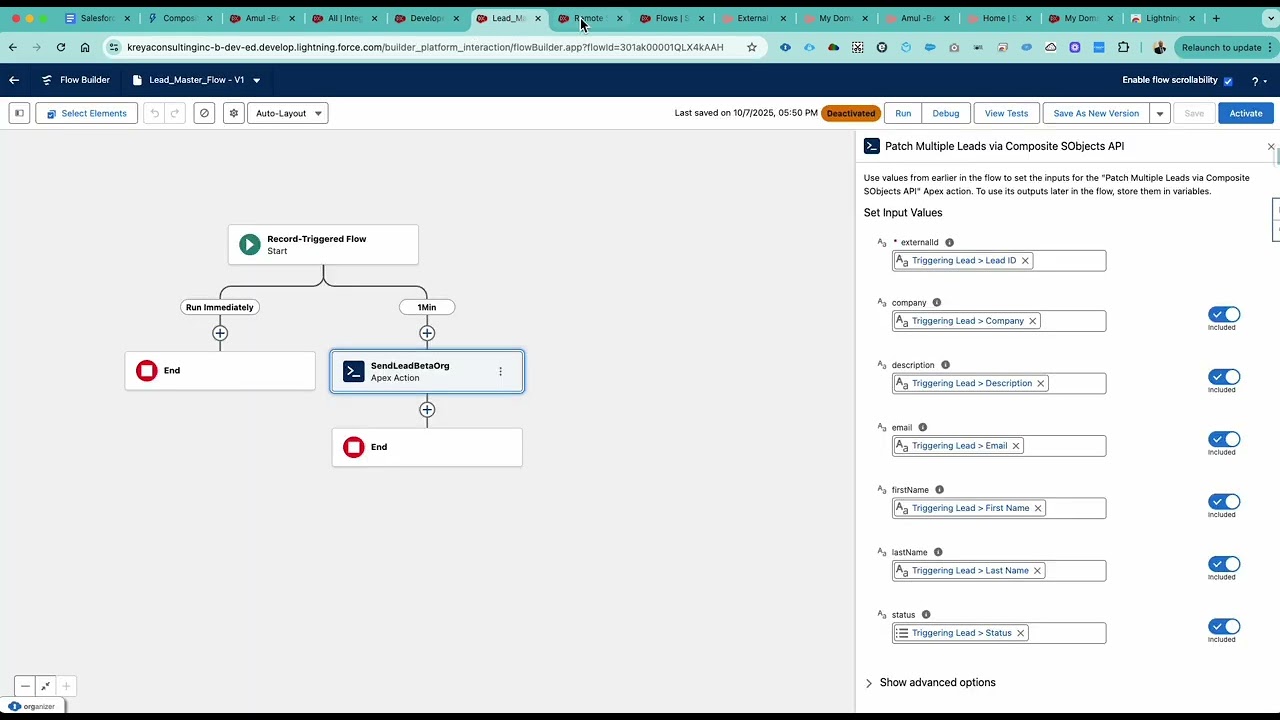Image resolution: width=1280 pixels, height=720 pixels.
Task: Toggle status Included switch
Action: 1224,627
